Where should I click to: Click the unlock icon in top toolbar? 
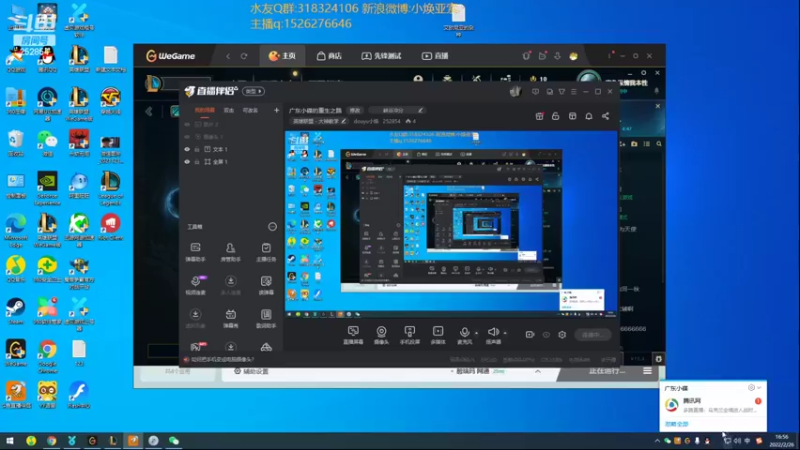pyautogui.click(x=556, y=116)
